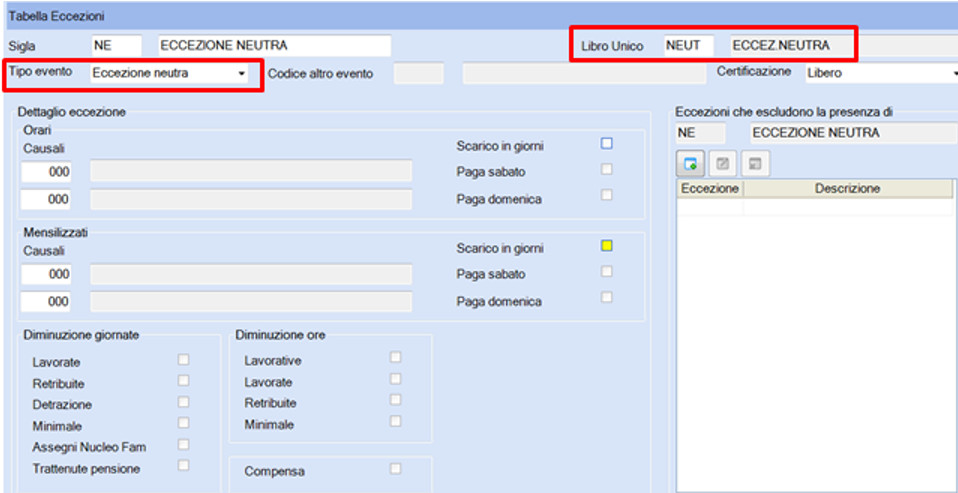Click the empty first row of exclusions table
Viewport: 958px width, 493px height.
click(x=815, y=207)
